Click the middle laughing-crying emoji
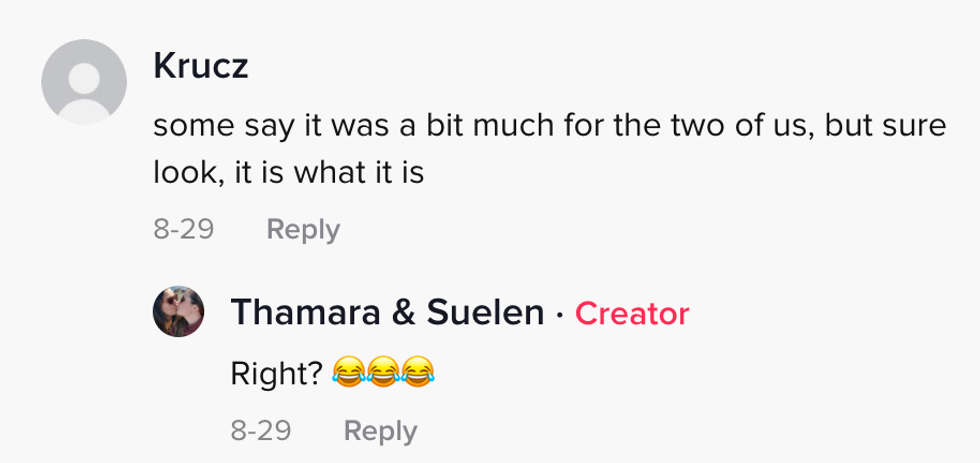 click(385, 374)
